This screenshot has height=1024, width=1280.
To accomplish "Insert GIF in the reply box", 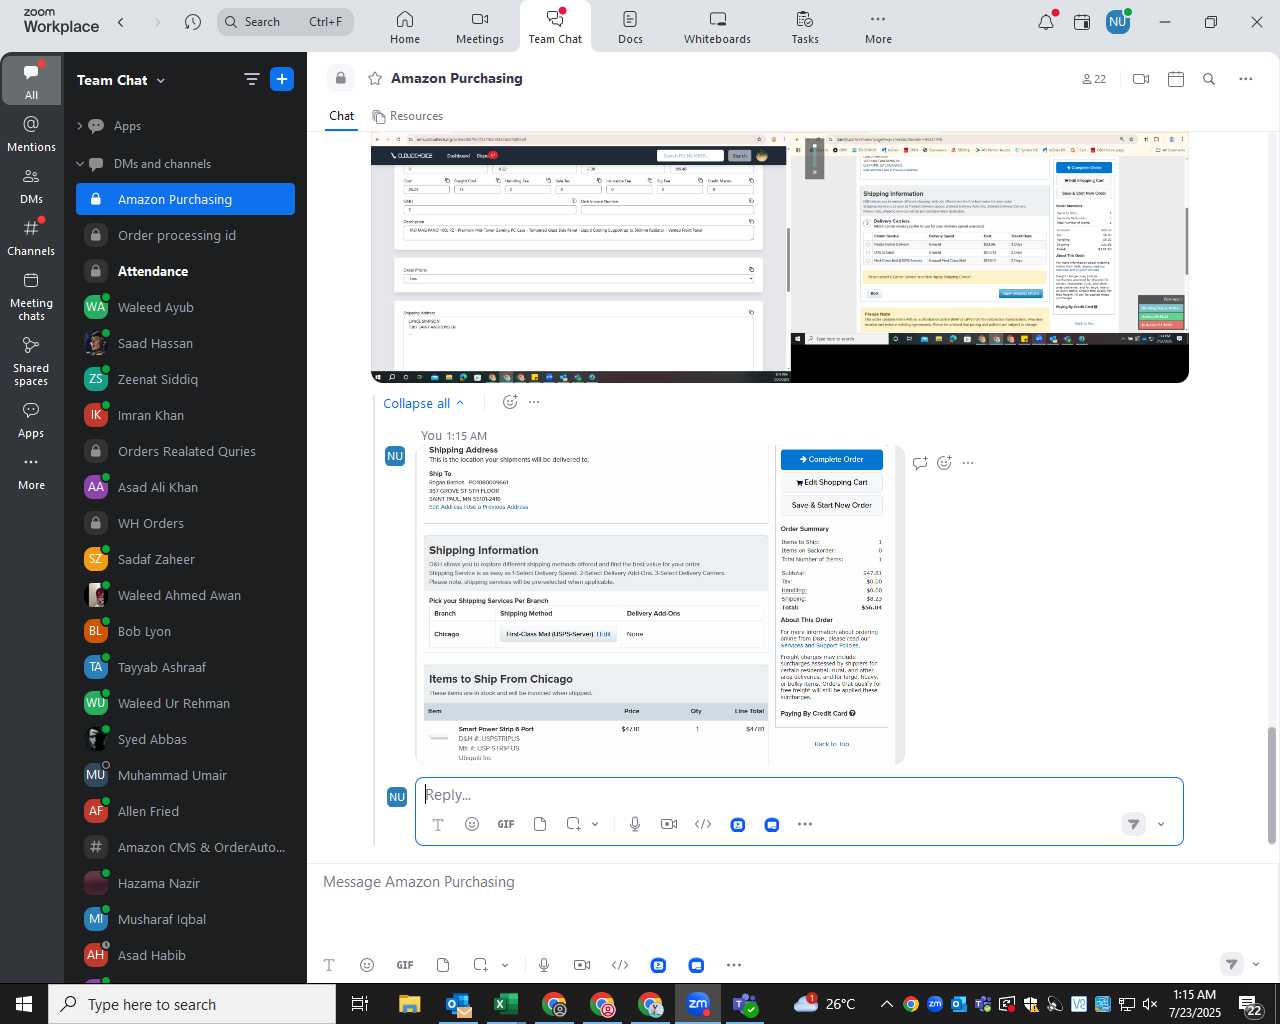I will coord(506,824).
